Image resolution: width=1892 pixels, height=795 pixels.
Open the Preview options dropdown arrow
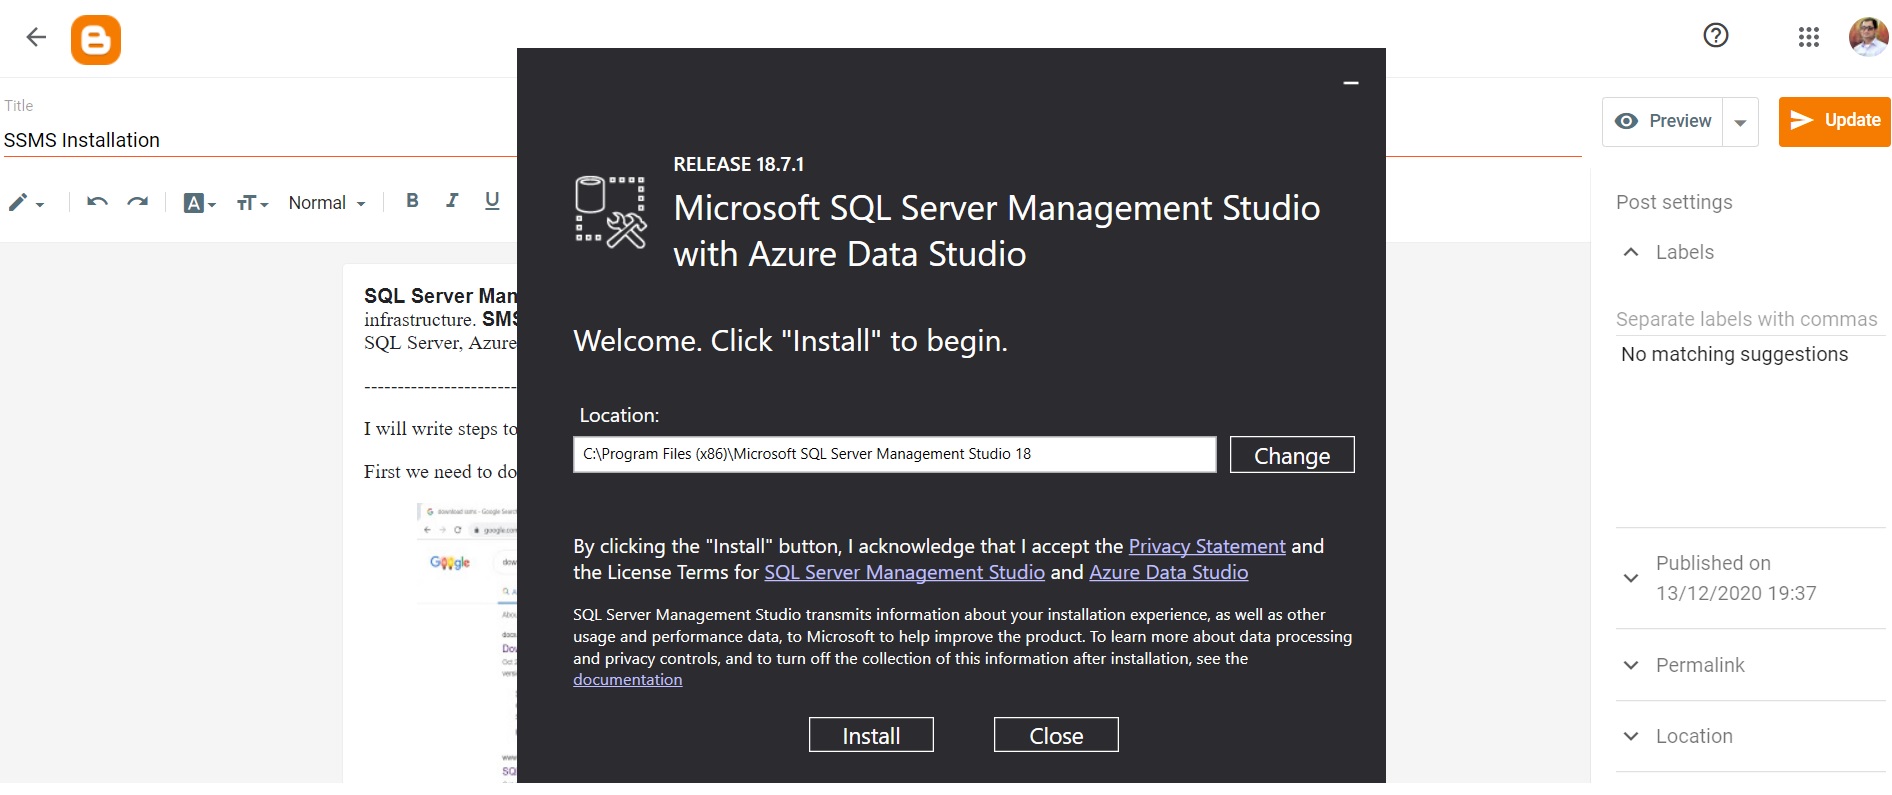click(1740, 121)
